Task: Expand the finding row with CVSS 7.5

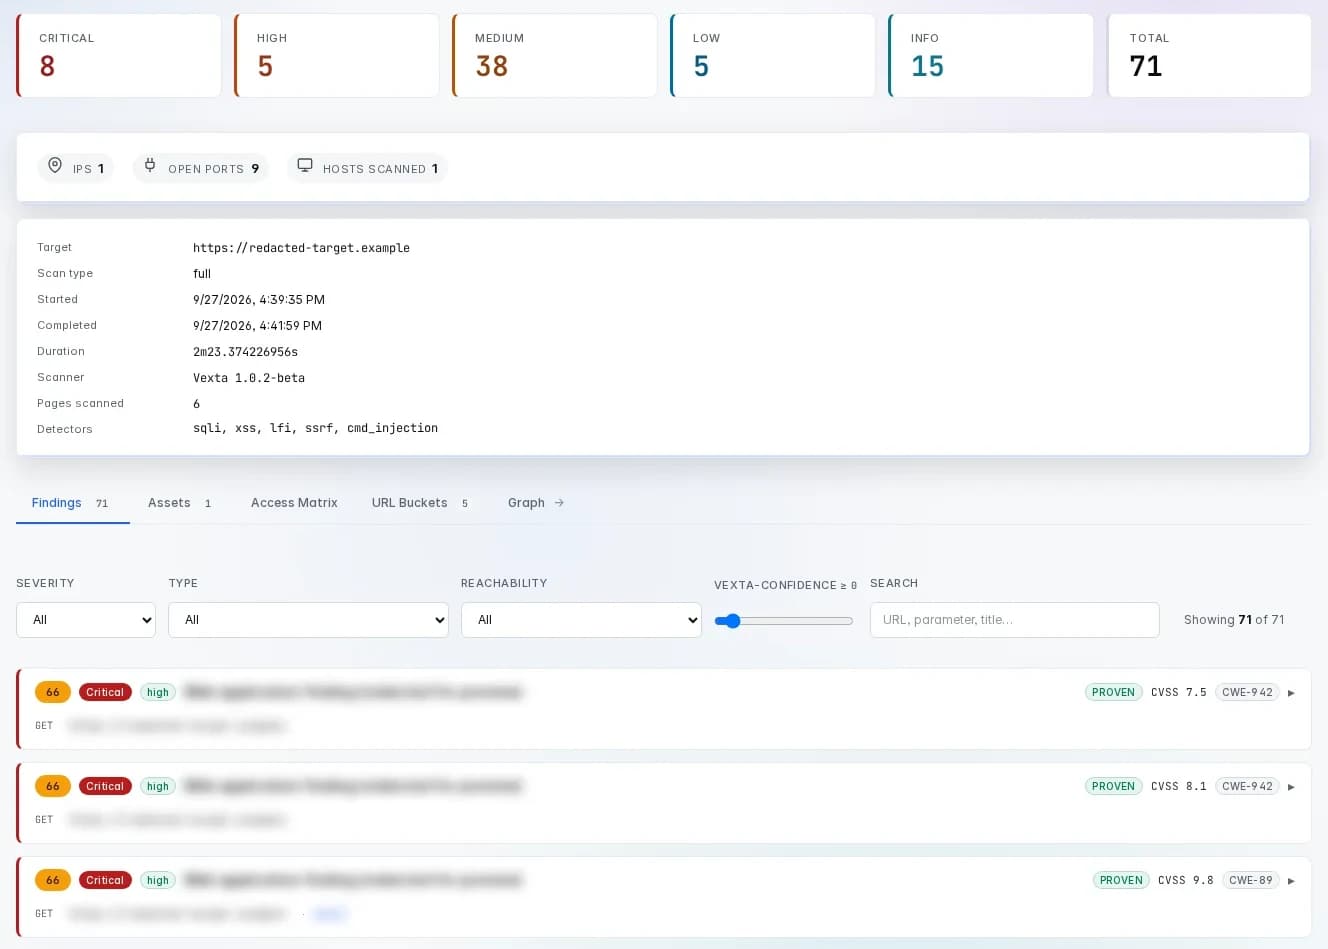Action: pos(1291,693)
